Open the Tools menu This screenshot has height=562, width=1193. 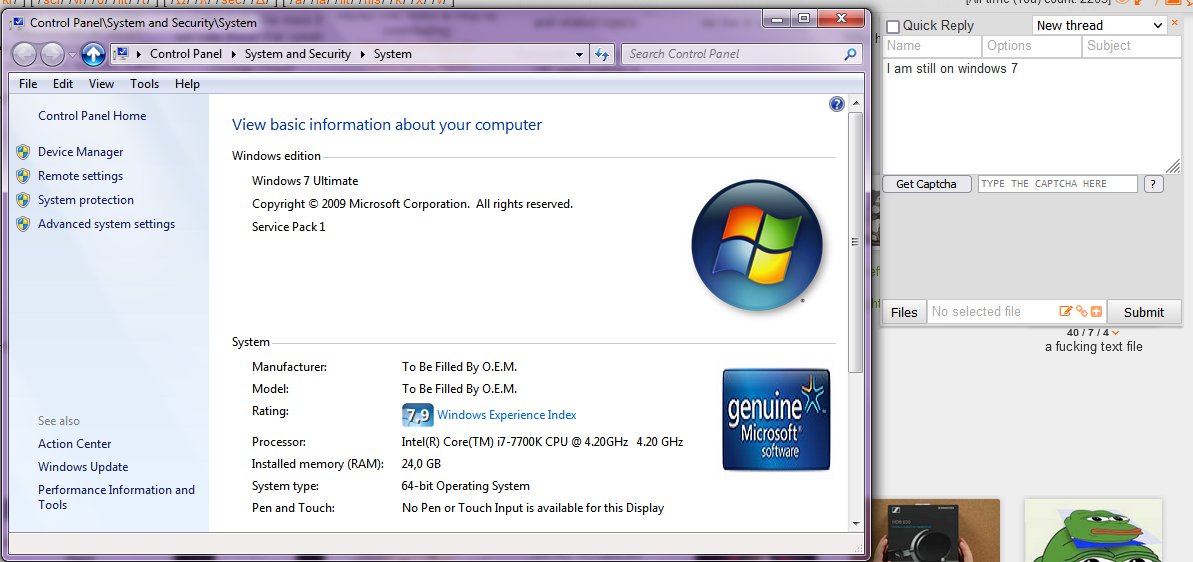(145, 84)
